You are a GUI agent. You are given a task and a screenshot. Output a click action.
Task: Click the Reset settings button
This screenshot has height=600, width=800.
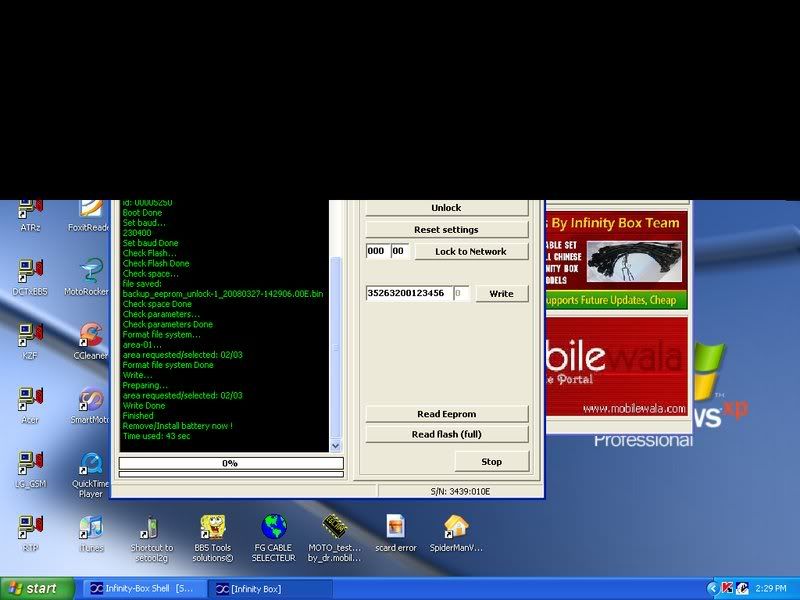click(446, 230)
